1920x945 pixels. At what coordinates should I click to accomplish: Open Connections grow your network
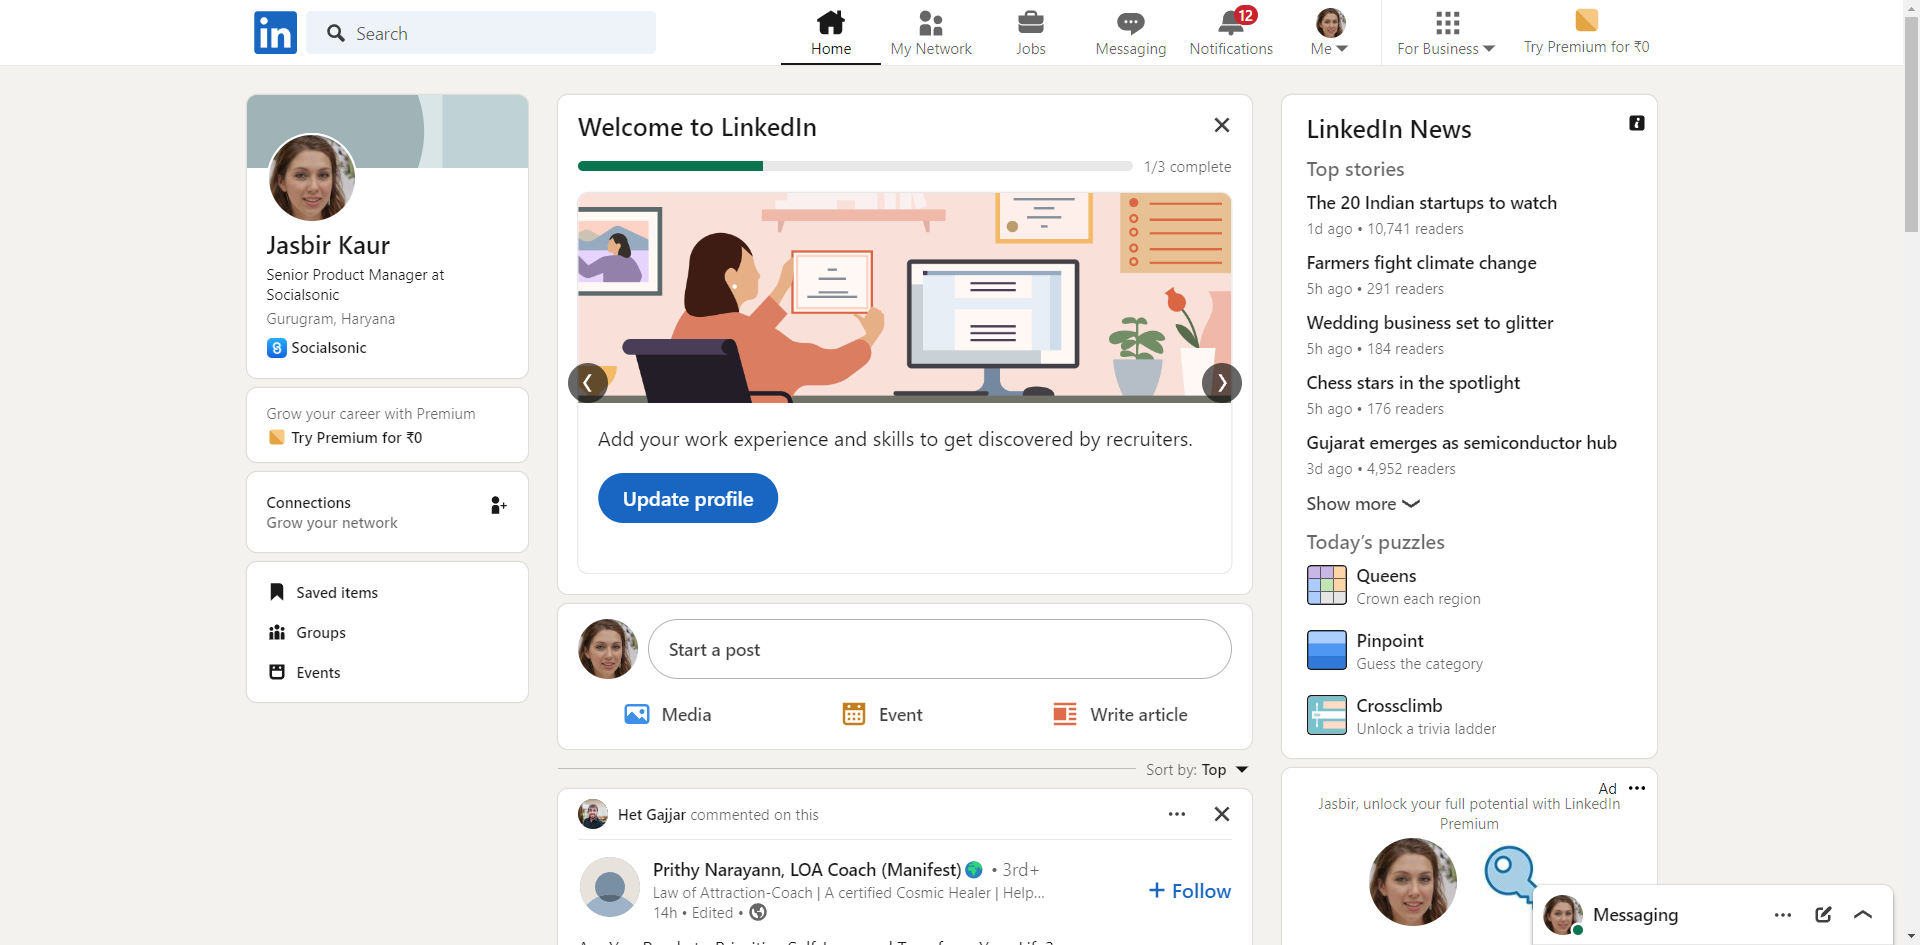387,512
